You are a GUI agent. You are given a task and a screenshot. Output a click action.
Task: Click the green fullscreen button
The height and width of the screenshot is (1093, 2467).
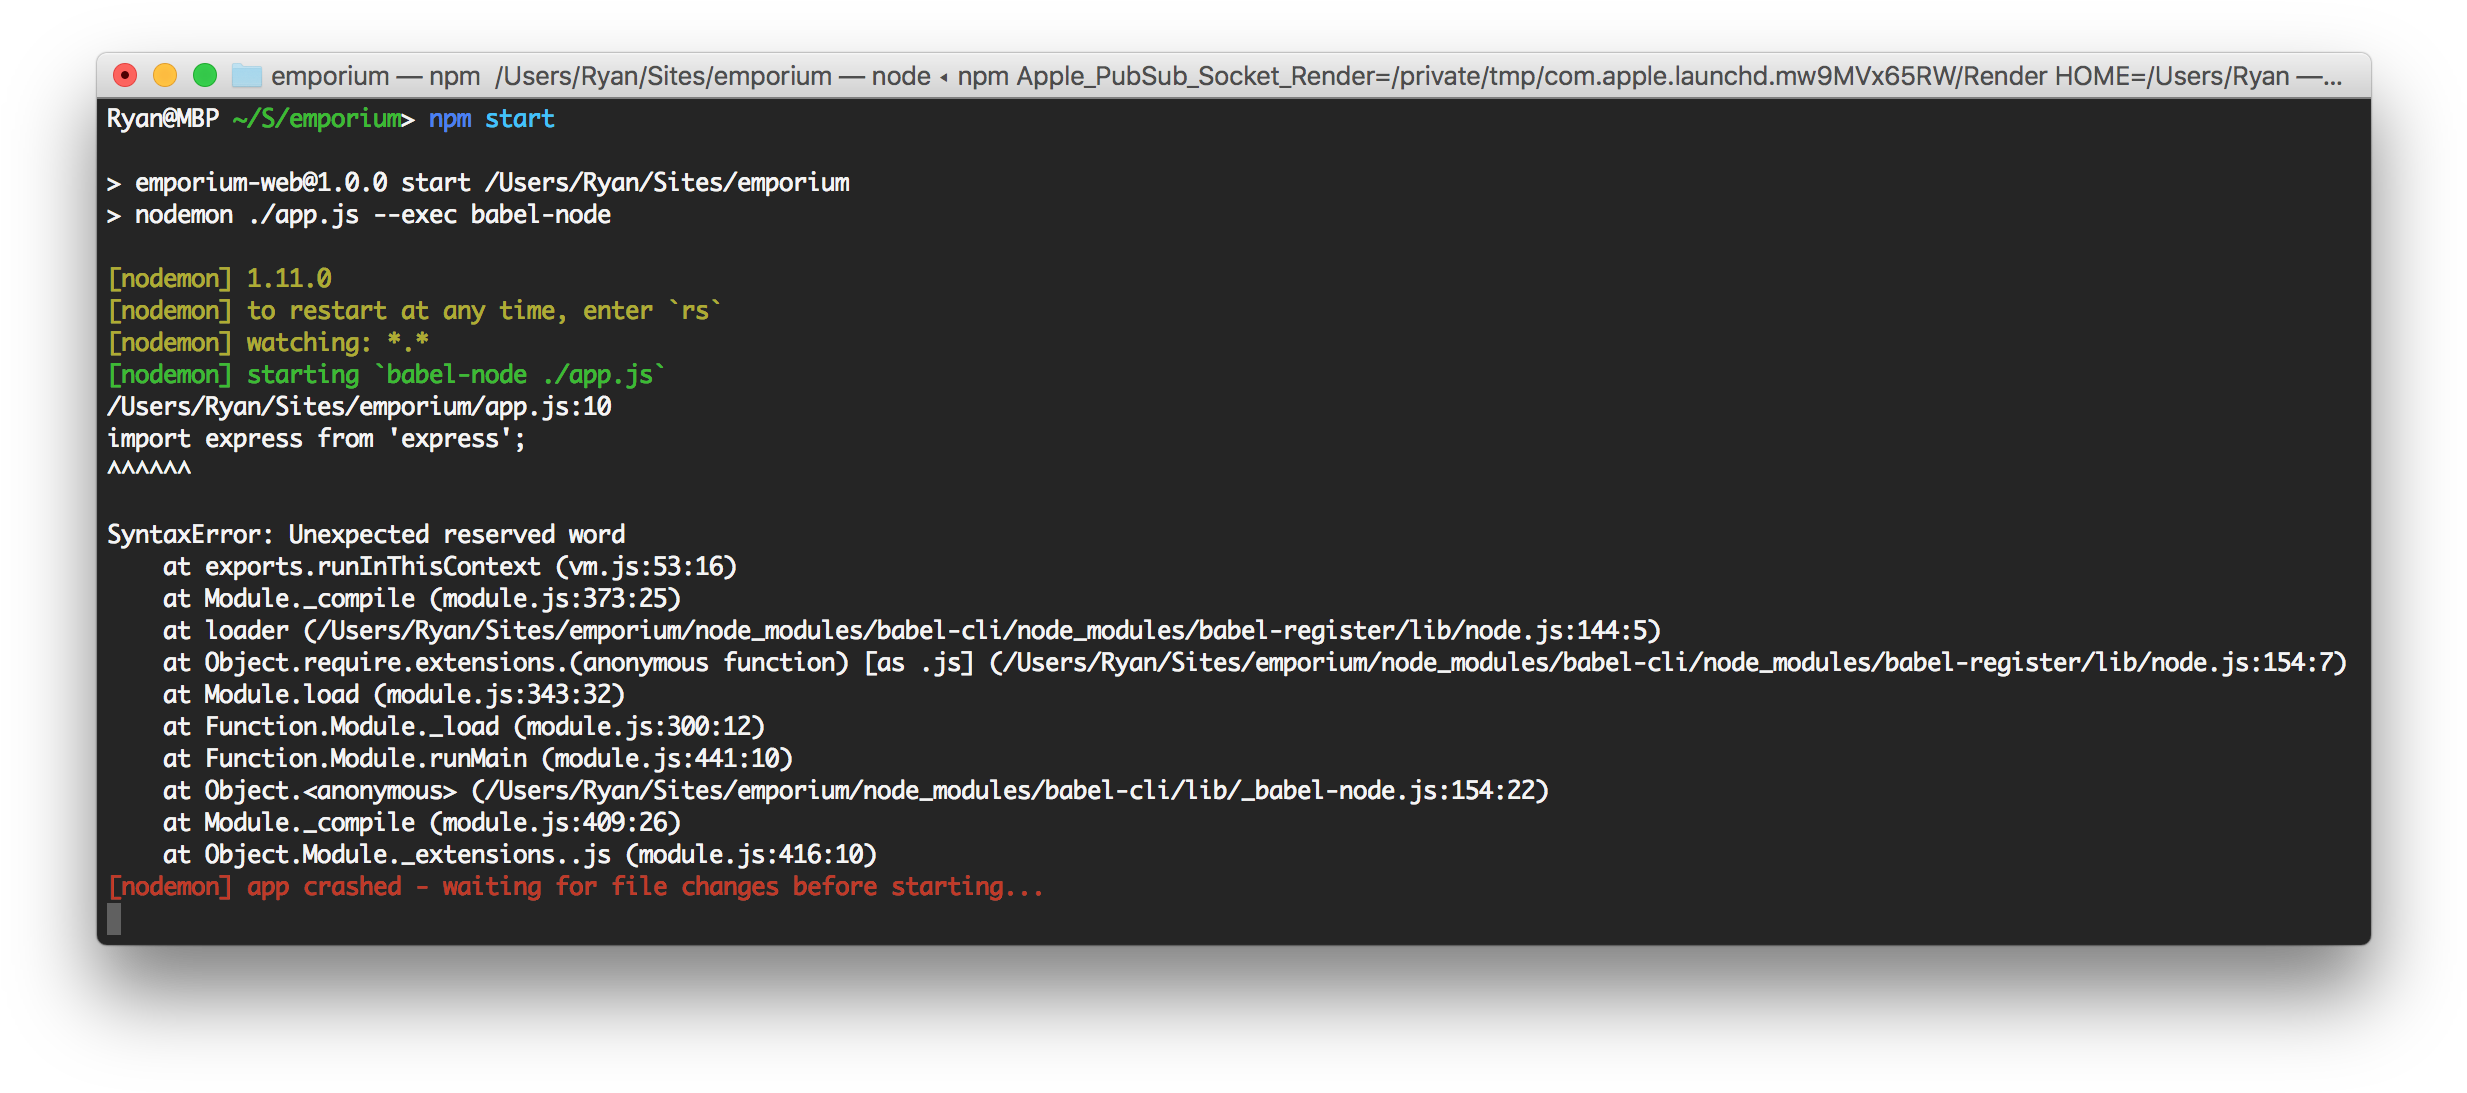tap(205, 75)
